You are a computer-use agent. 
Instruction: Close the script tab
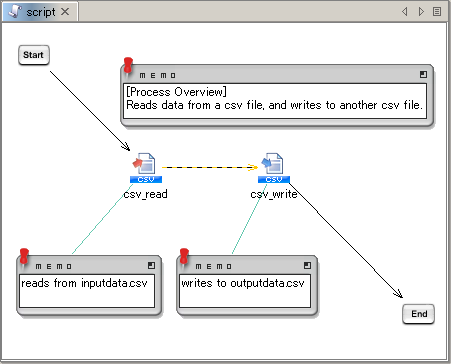pyautogui.click(x=65, y=12)
